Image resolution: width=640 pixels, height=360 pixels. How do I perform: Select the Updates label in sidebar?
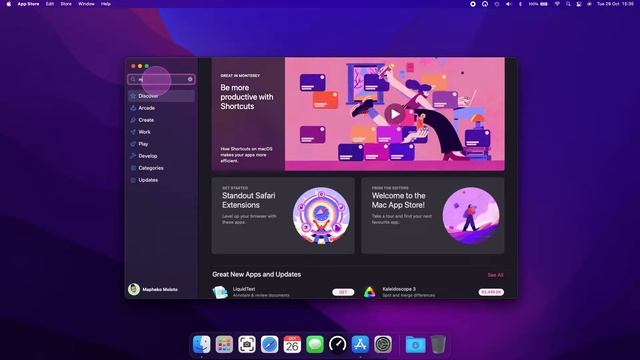148,180
